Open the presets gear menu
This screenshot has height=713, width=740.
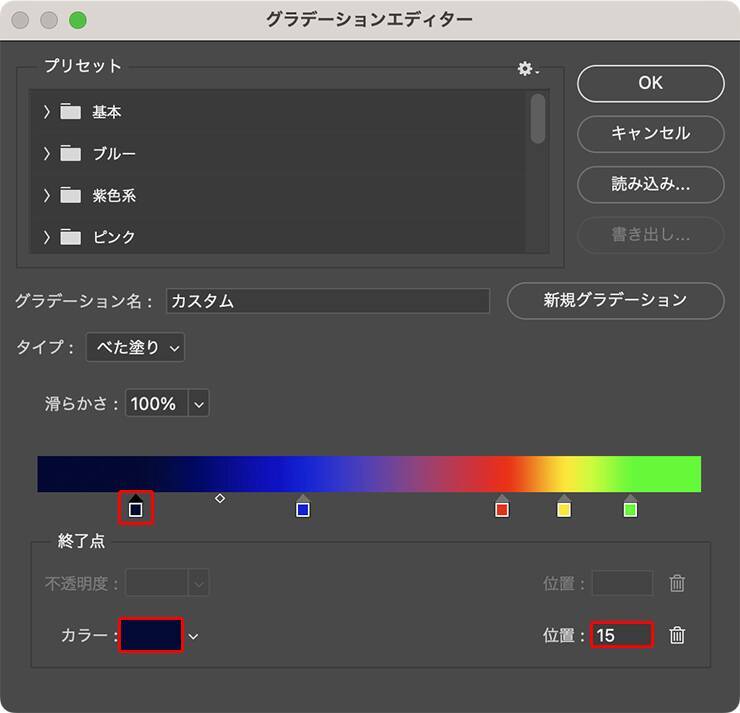526,68
